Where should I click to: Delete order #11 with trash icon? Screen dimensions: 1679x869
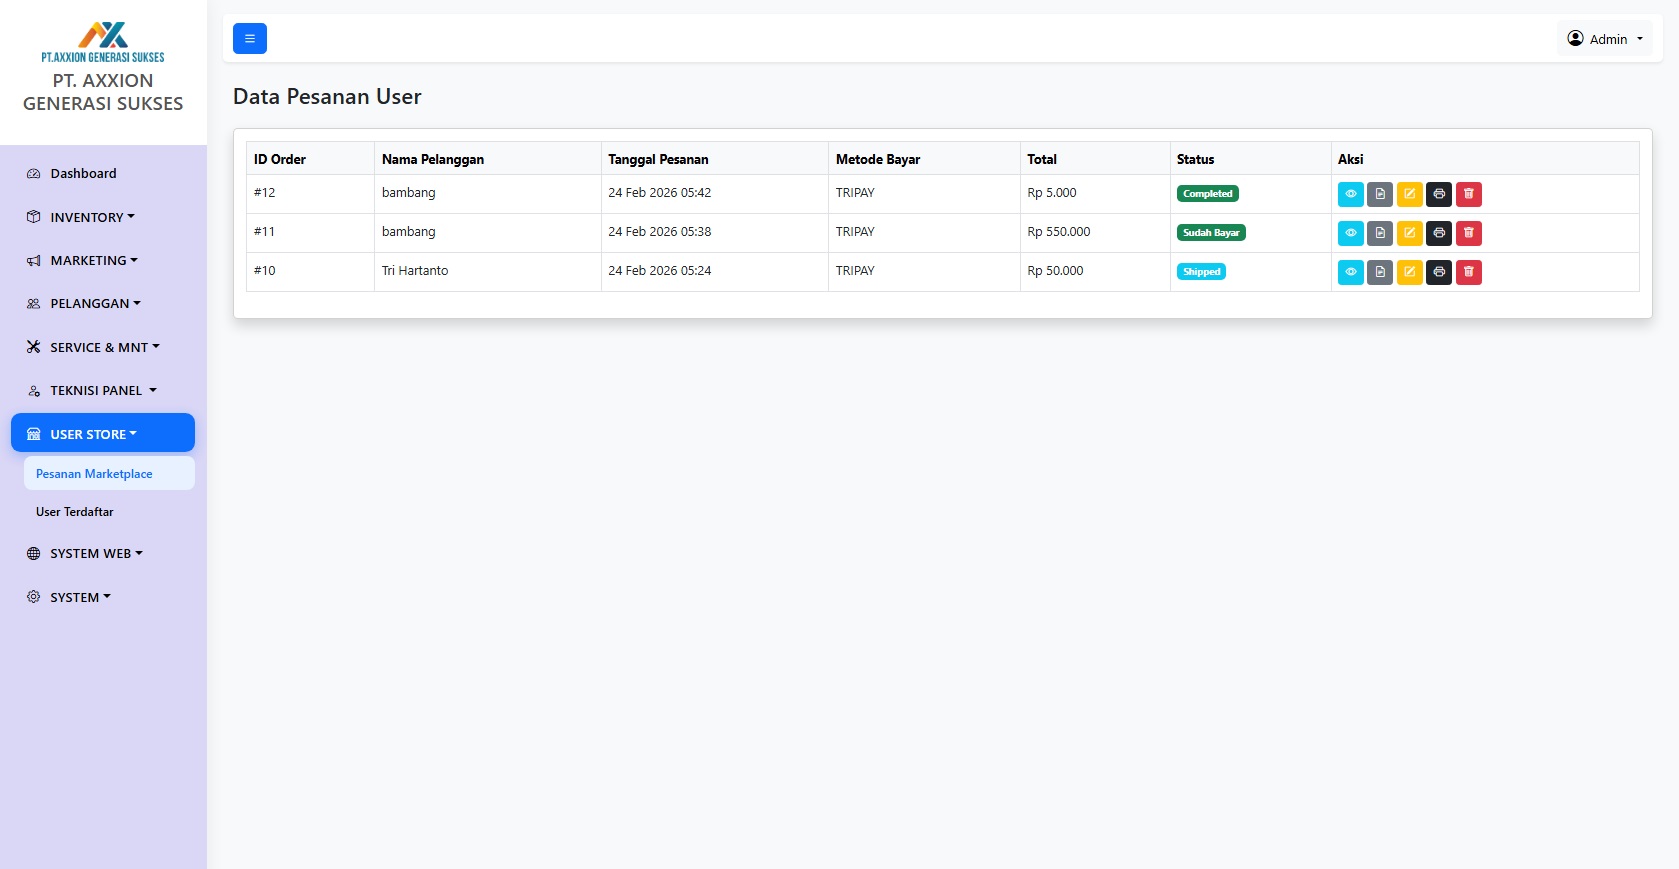tap(1468, 233)
